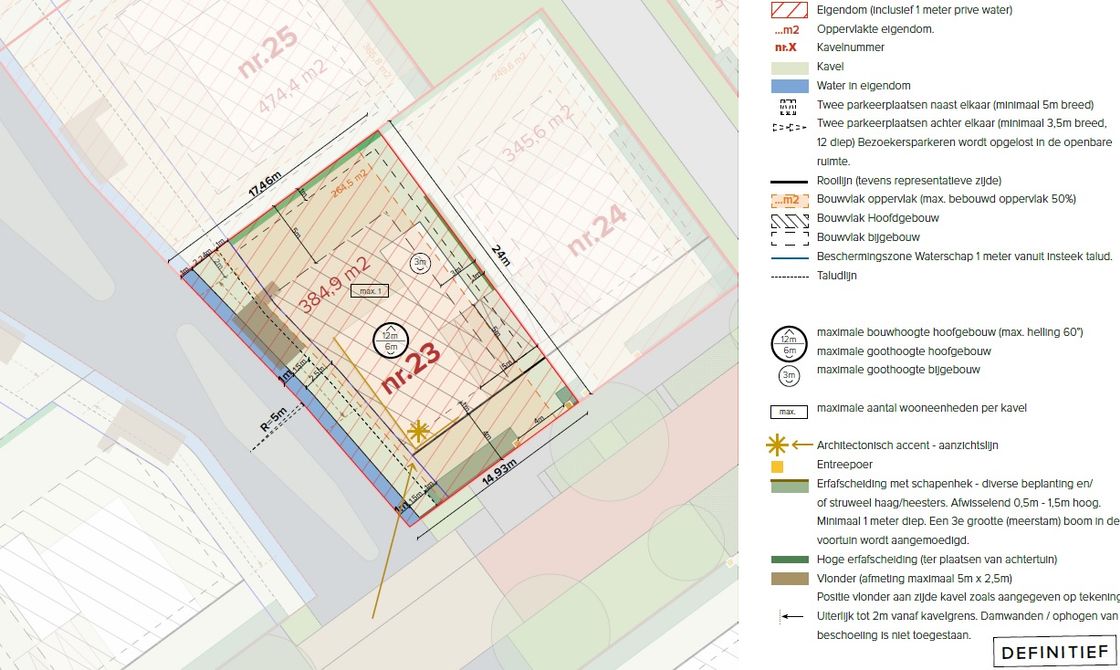Click the red hatched Eigendom legend symbol

tap(790, 10)
